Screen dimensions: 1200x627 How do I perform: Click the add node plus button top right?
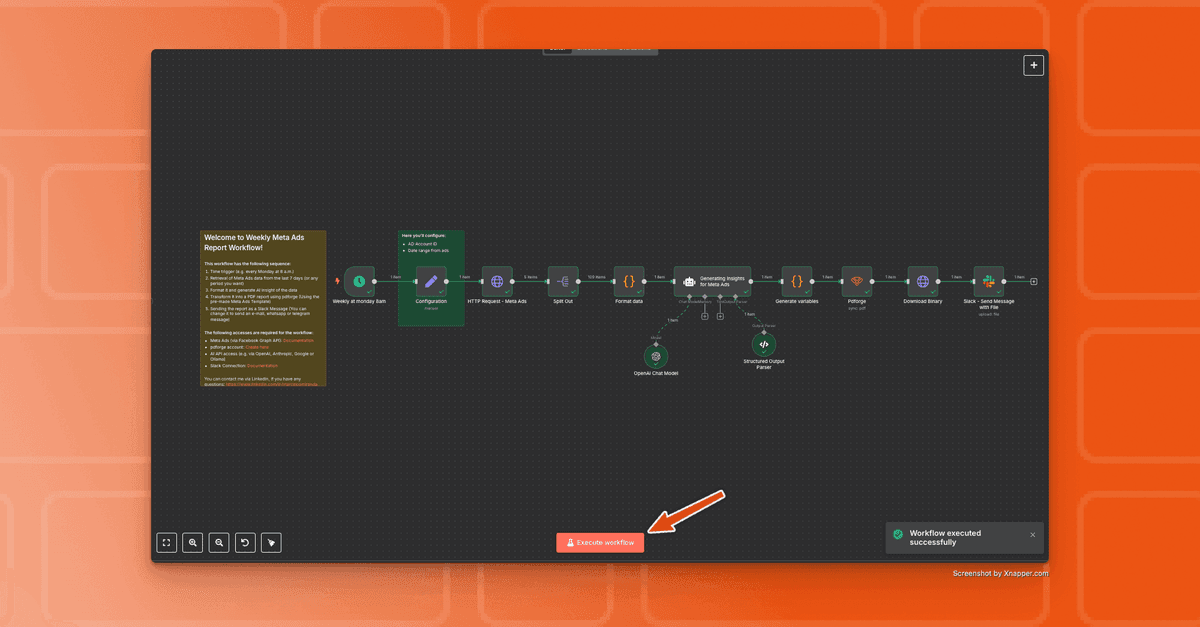click(1034, 65)
